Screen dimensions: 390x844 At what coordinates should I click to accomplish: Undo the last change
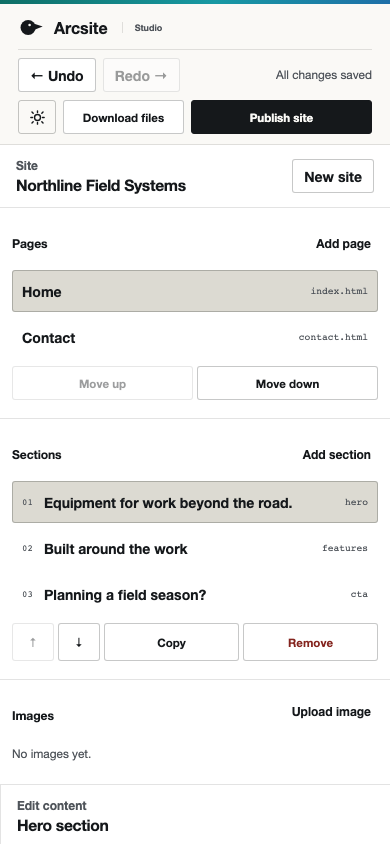pos(57,75)
